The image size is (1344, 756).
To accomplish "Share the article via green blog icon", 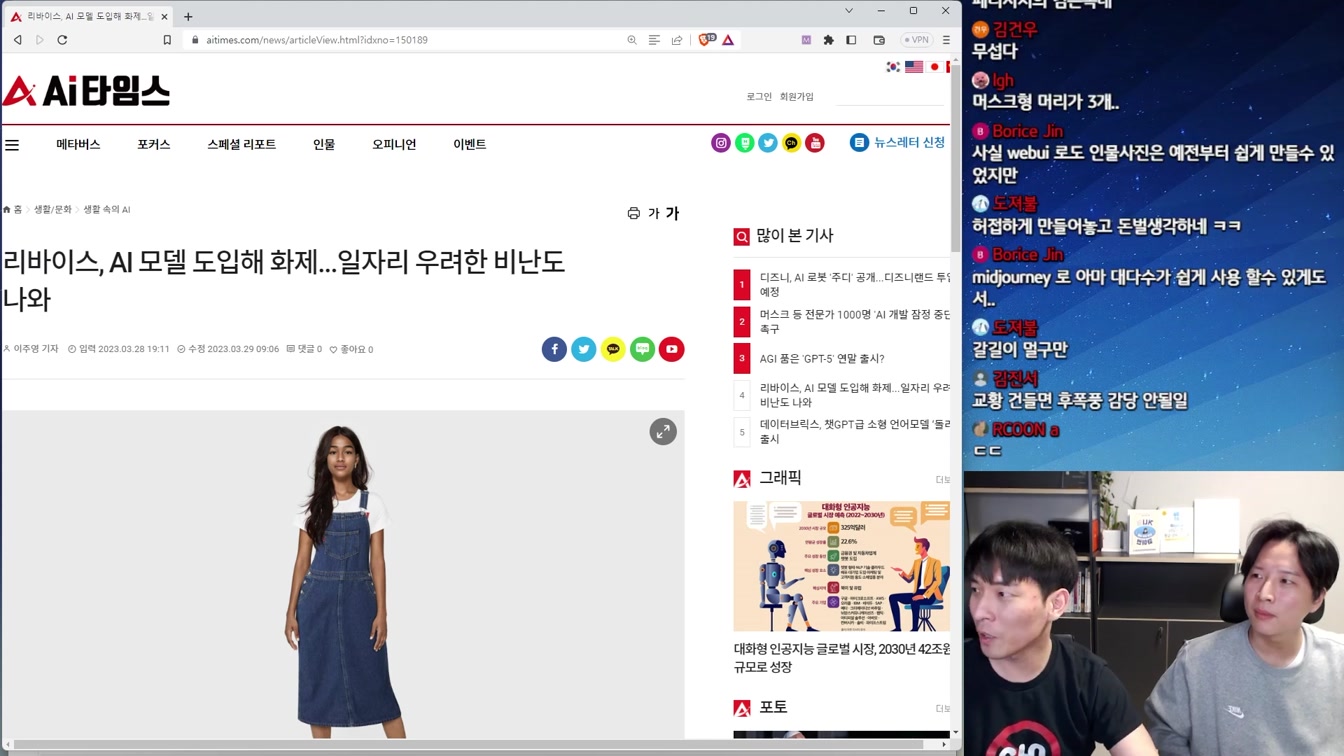I will 642,349.
